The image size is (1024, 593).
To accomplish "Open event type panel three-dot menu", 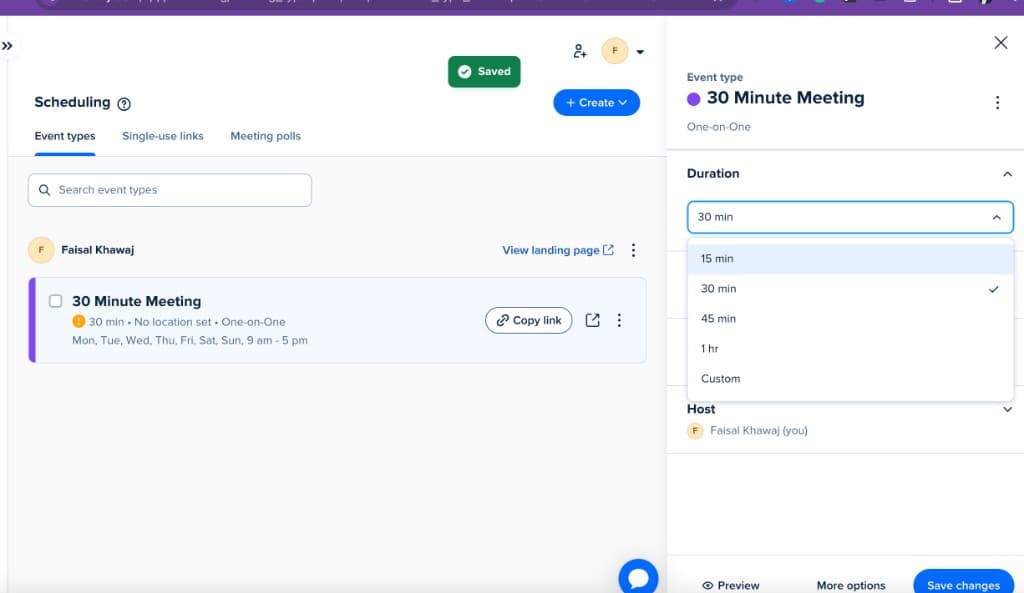I will [x=997, y=103].
